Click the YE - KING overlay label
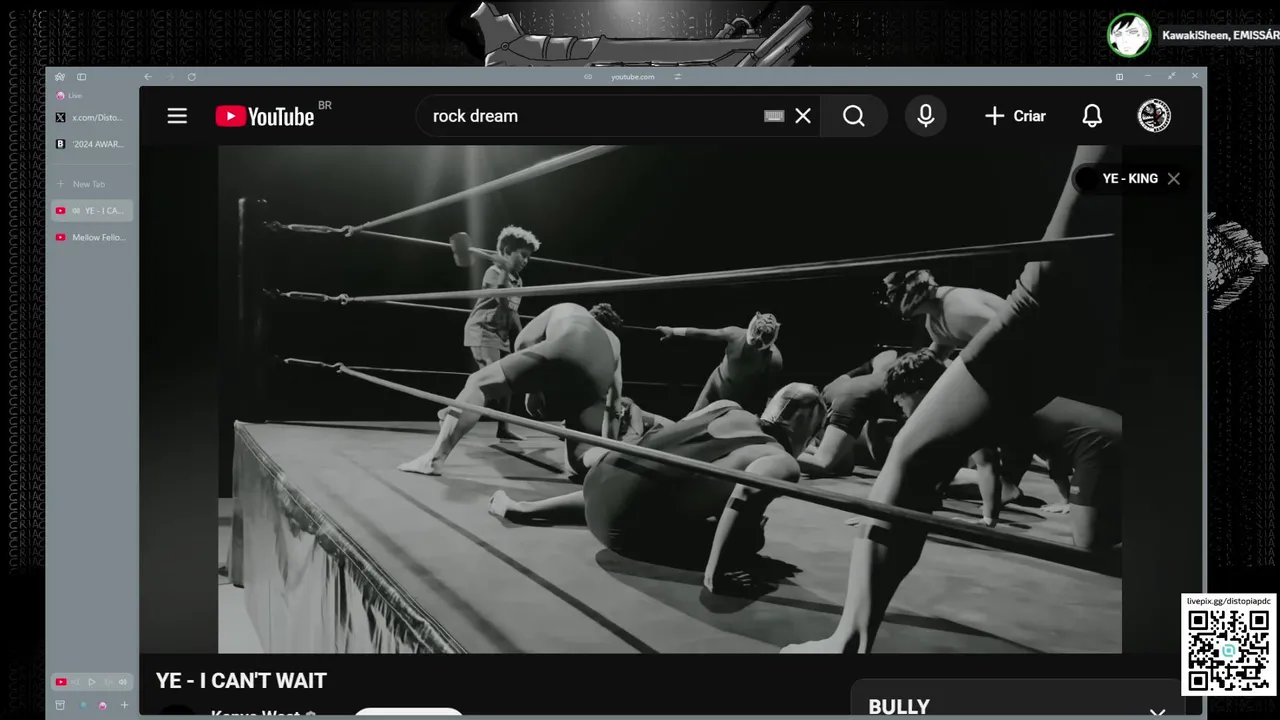This screenshot has height=720, width=1280. pyautogui.click(x=1130, y=178)
